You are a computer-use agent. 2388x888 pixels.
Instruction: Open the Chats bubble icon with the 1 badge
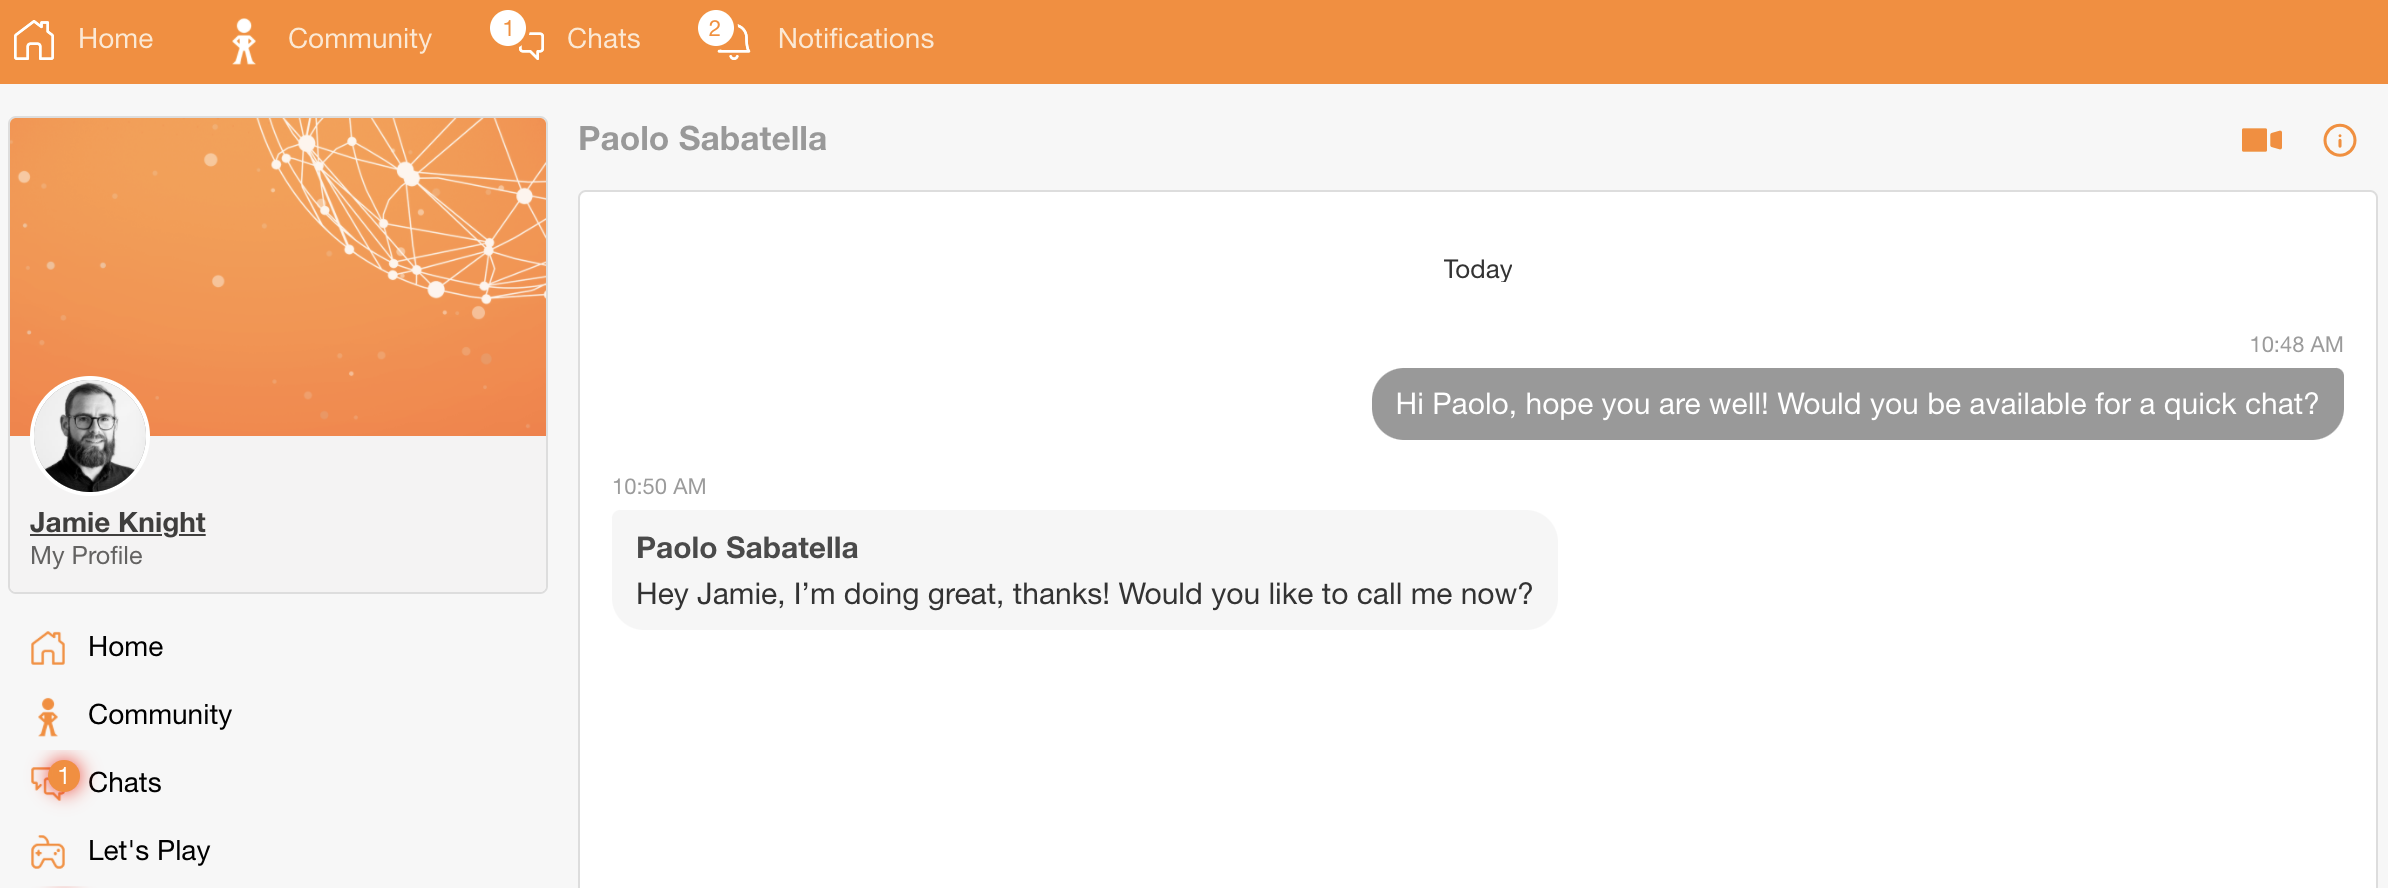[x=518, y=36]
